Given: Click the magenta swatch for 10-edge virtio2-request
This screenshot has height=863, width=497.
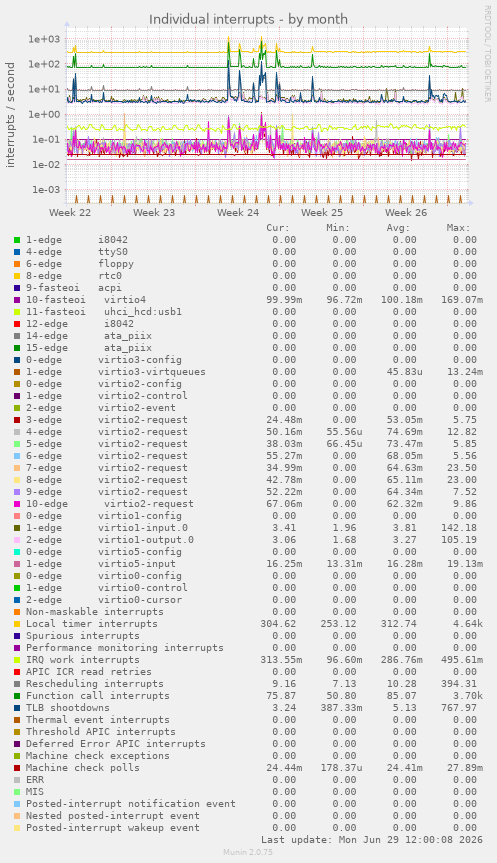Looking at the screenshot, I should point(17,504).
